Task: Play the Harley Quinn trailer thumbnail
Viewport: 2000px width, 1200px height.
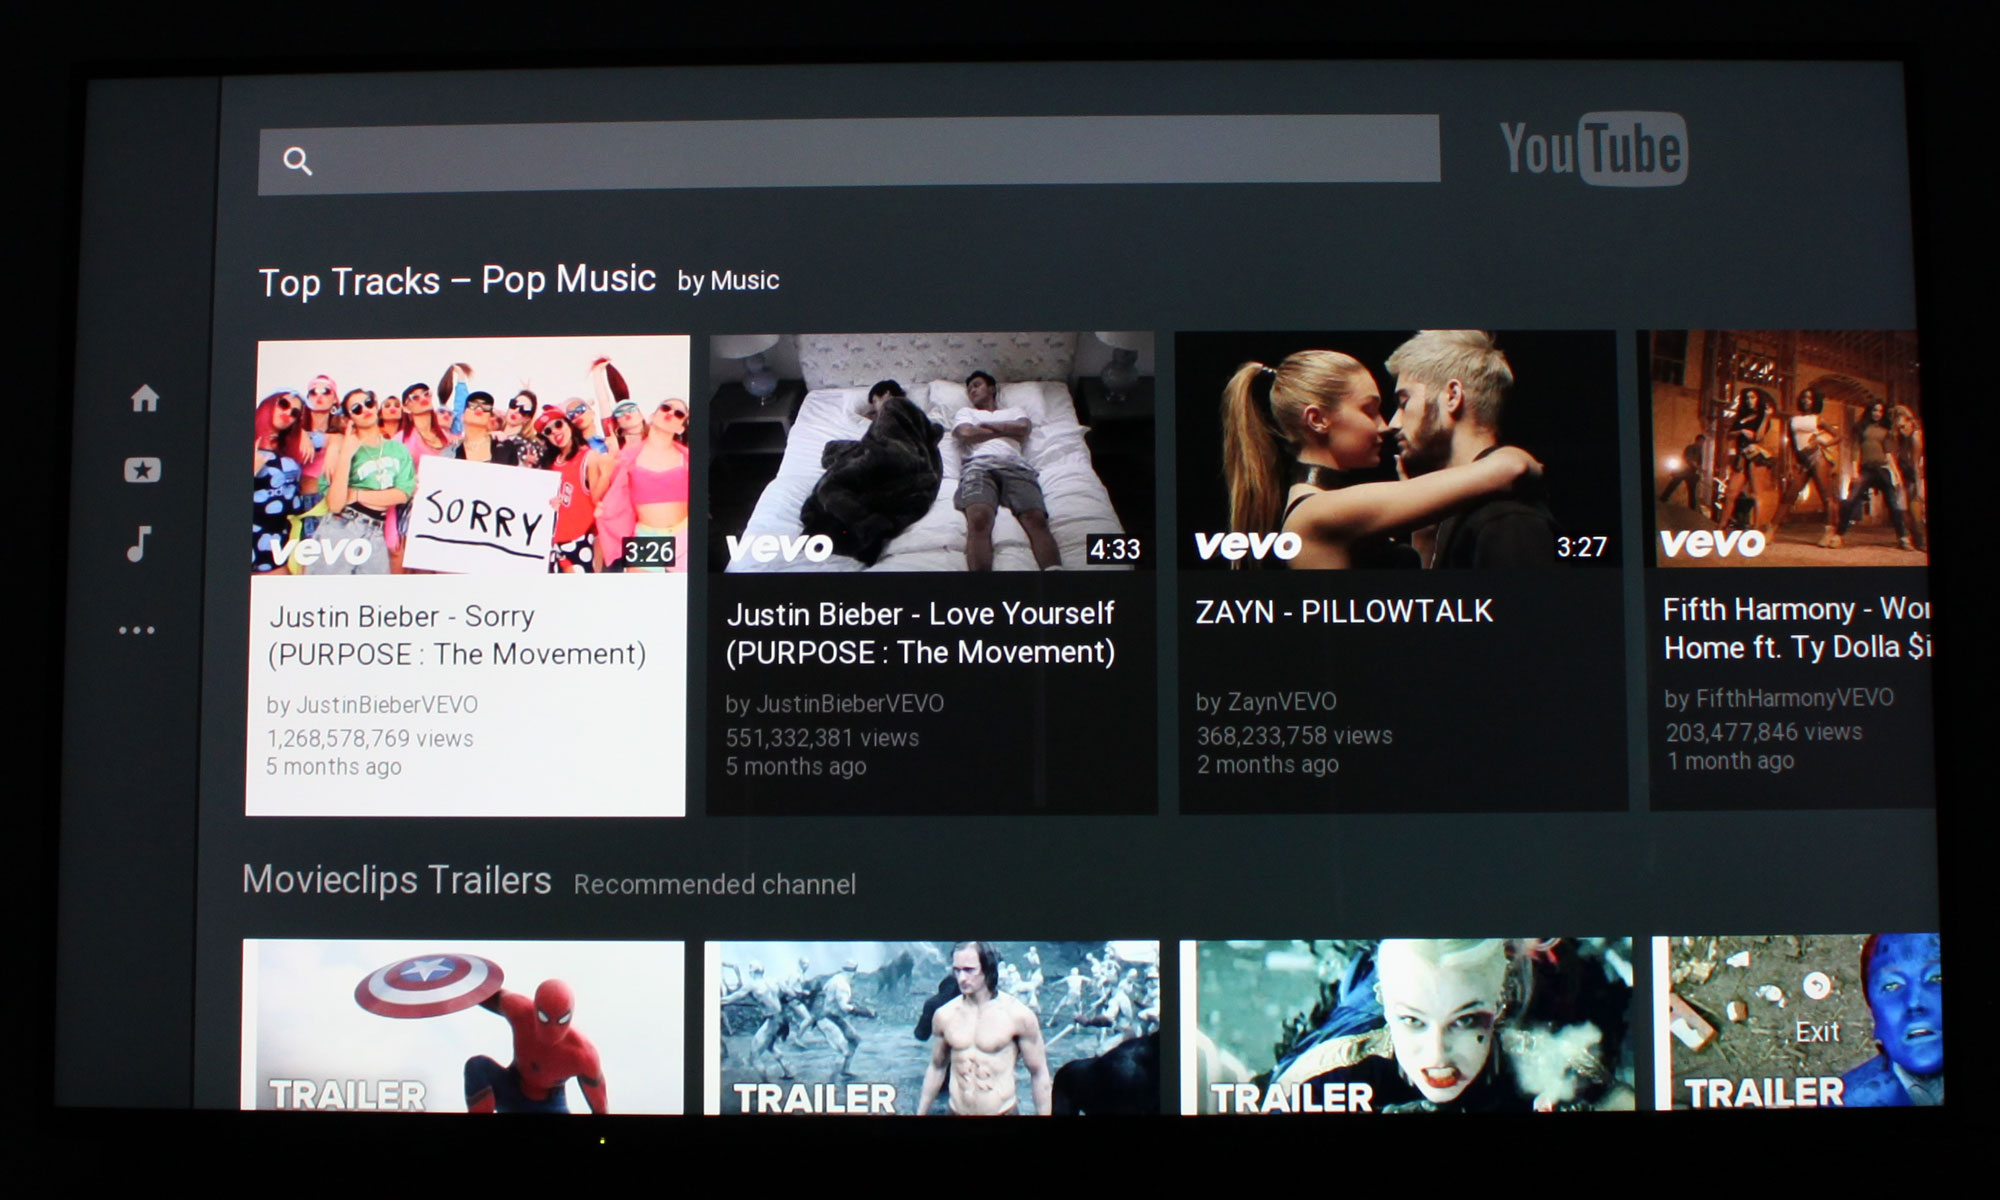Action: (x=1406, y=1025)
